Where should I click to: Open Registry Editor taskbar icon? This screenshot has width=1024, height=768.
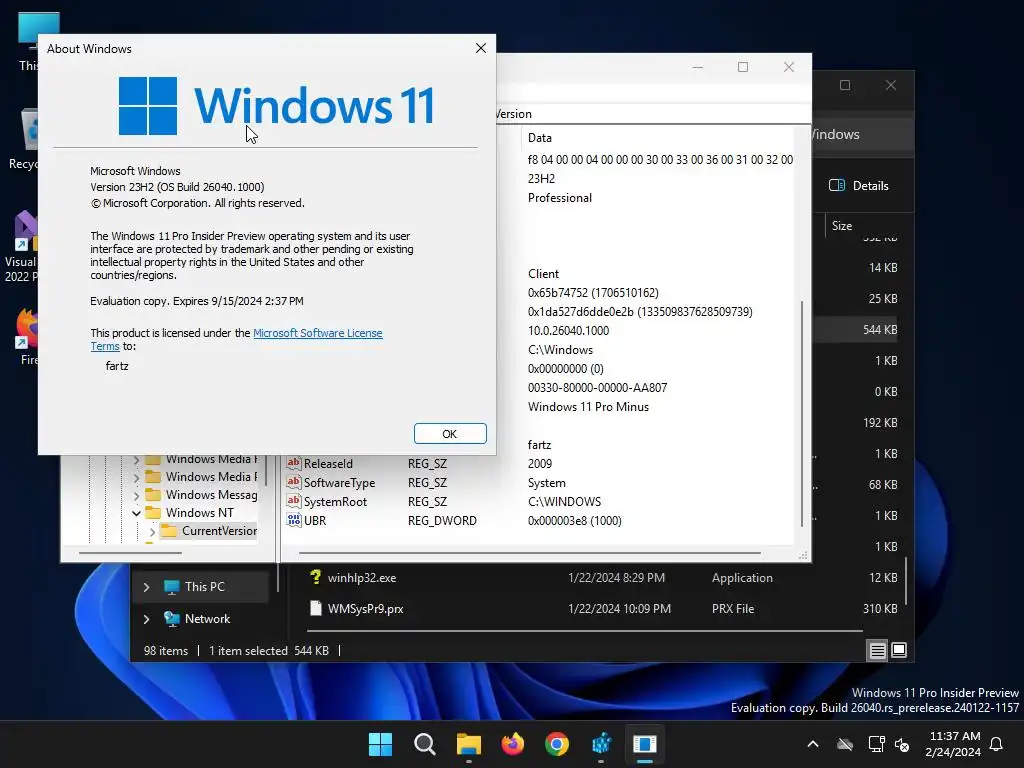[601, 744]
